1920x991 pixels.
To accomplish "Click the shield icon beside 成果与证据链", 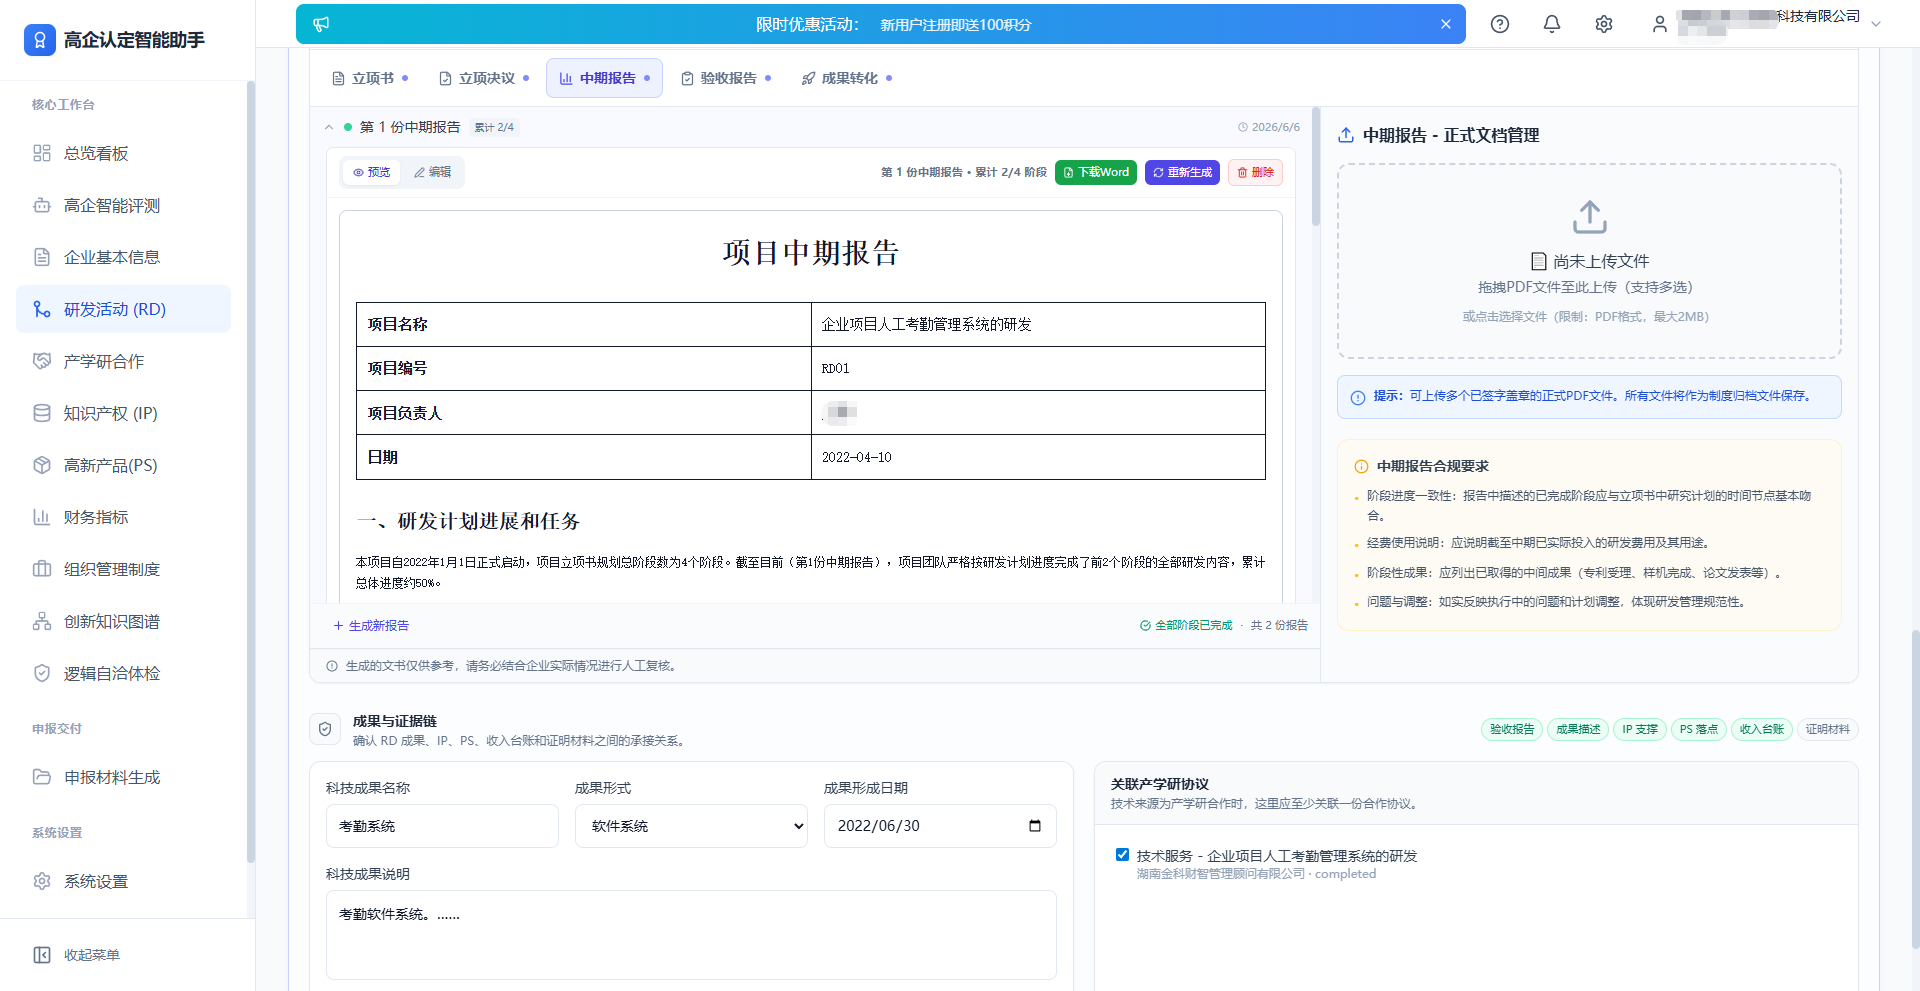I will pyautogui.click(x=325, y=729).
